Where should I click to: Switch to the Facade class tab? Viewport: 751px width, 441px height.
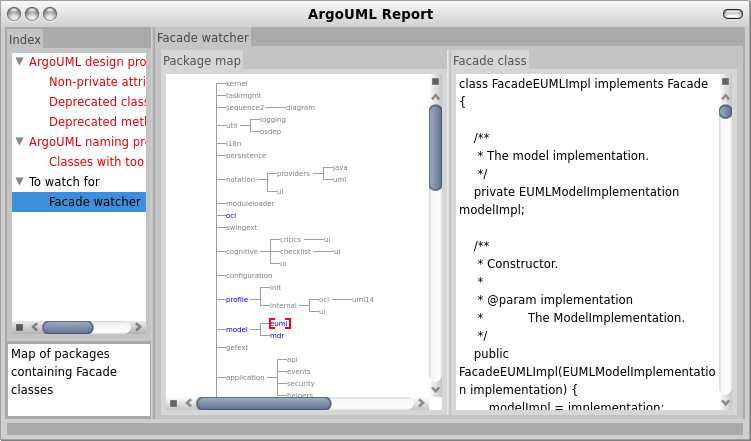pyautogui.click(x=489, y=61)
